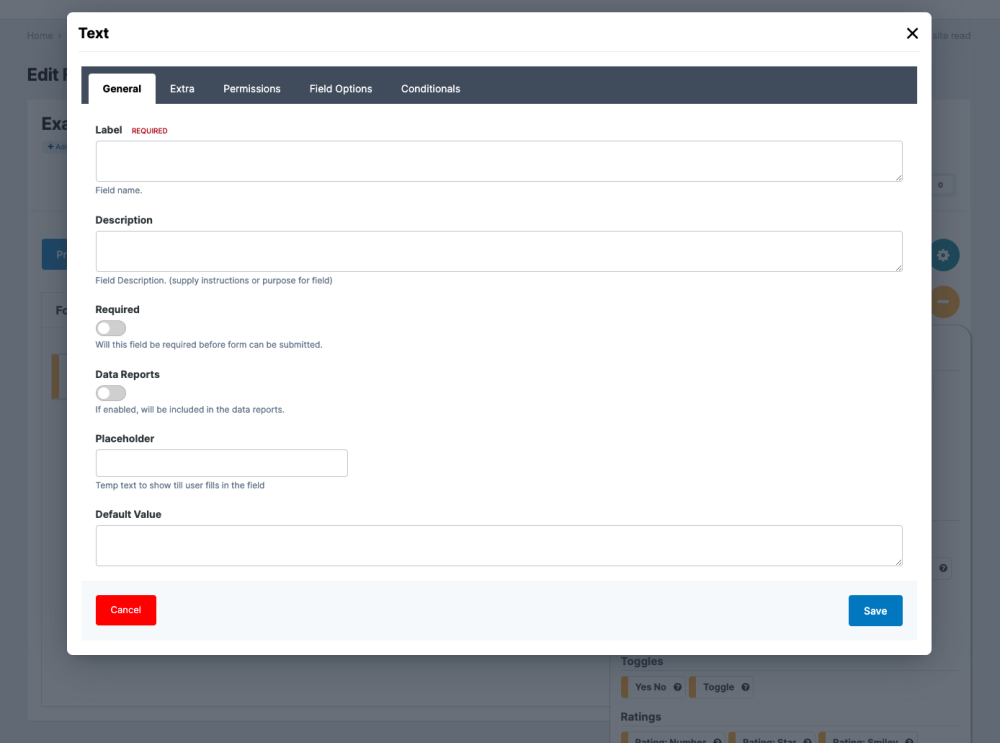
Task: Click help icon next to Yes No
Action: 677,687
